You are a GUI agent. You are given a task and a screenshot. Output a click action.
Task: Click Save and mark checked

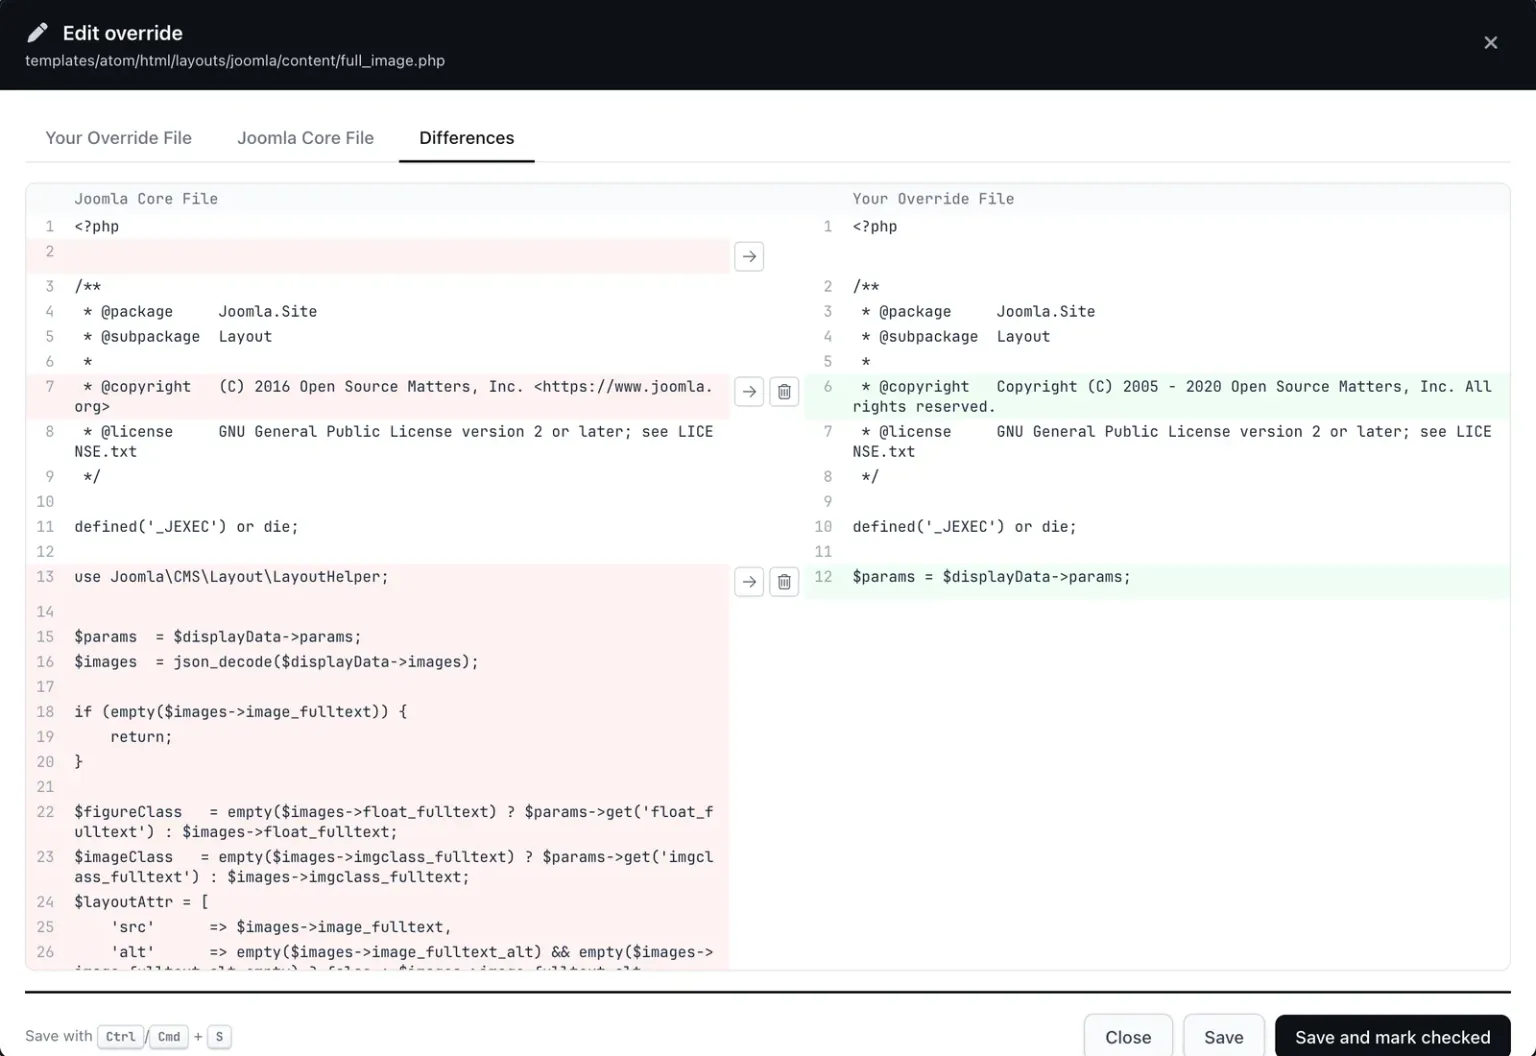pyautogui.click(x=1392, y=1037)
